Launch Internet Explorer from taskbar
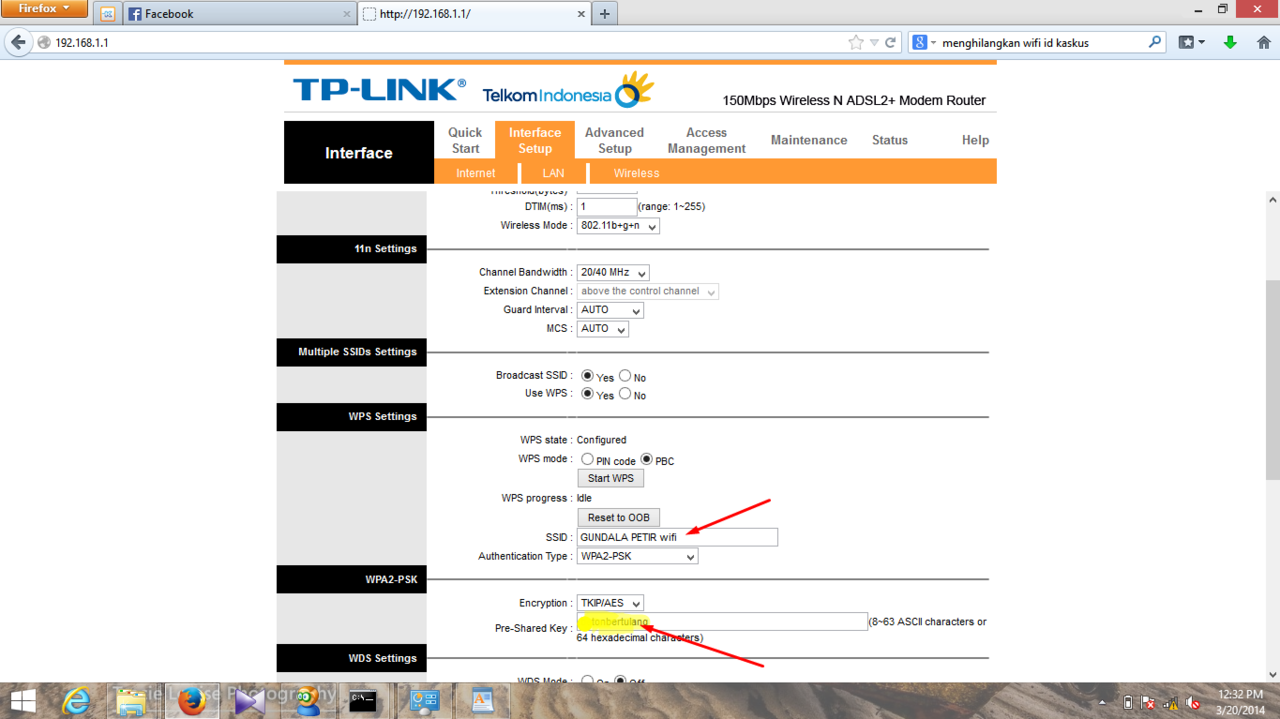This screenshot has width=1280, height=719. pyautogui.click(x=76, y=701)
